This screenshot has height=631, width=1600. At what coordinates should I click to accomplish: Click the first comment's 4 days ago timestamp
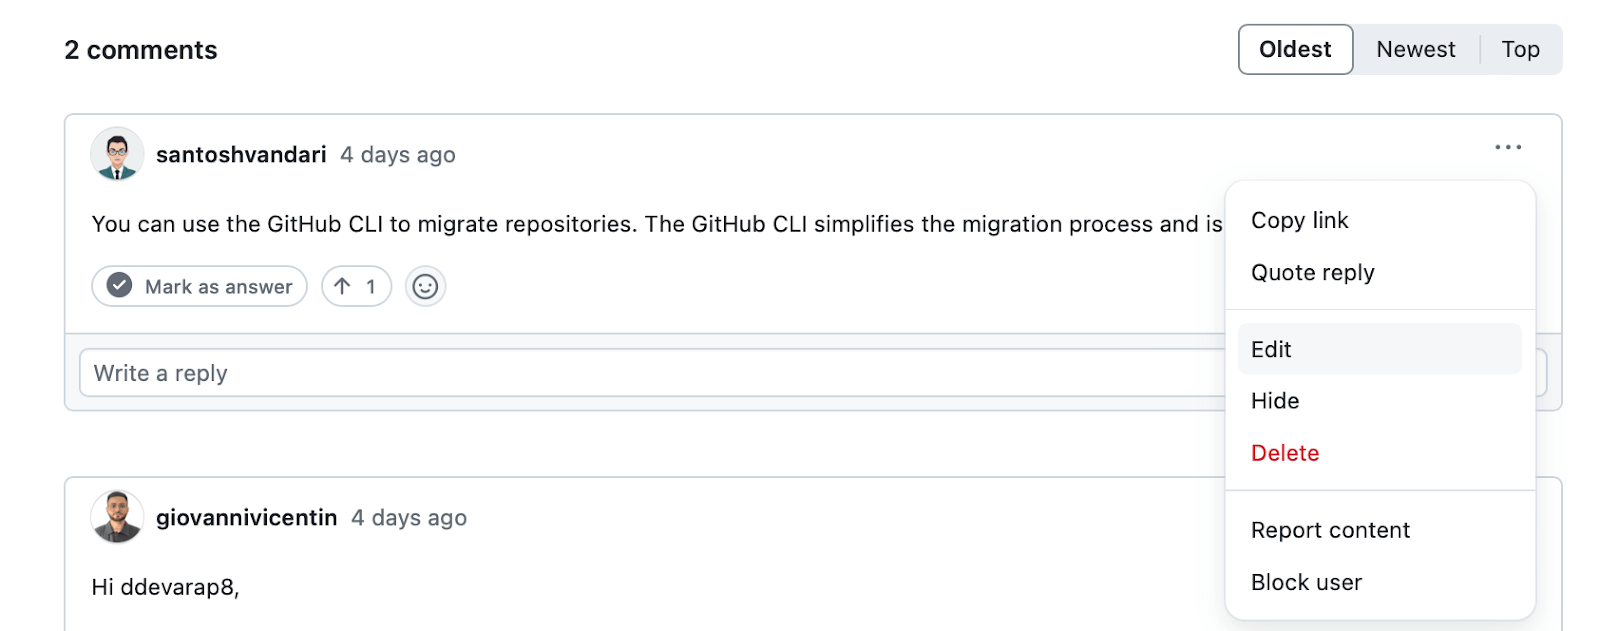pos(398,155)
